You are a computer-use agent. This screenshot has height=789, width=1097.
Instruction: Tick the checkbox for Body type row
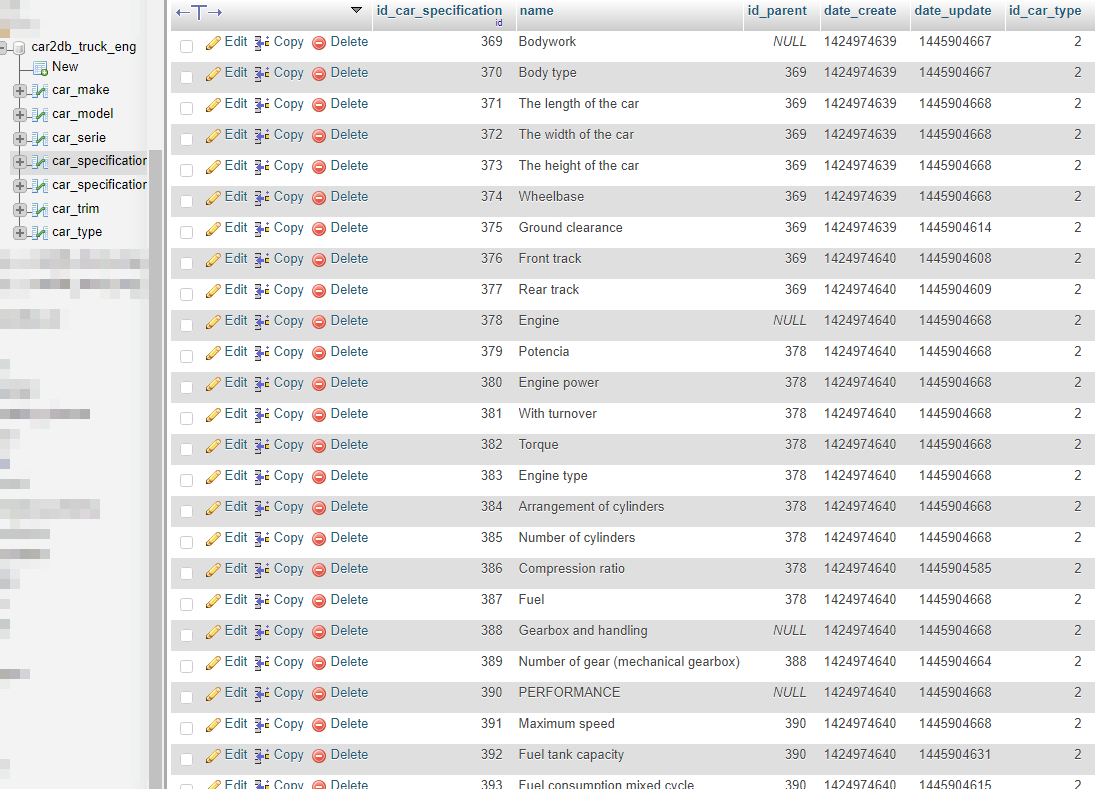tap(186, 77)
